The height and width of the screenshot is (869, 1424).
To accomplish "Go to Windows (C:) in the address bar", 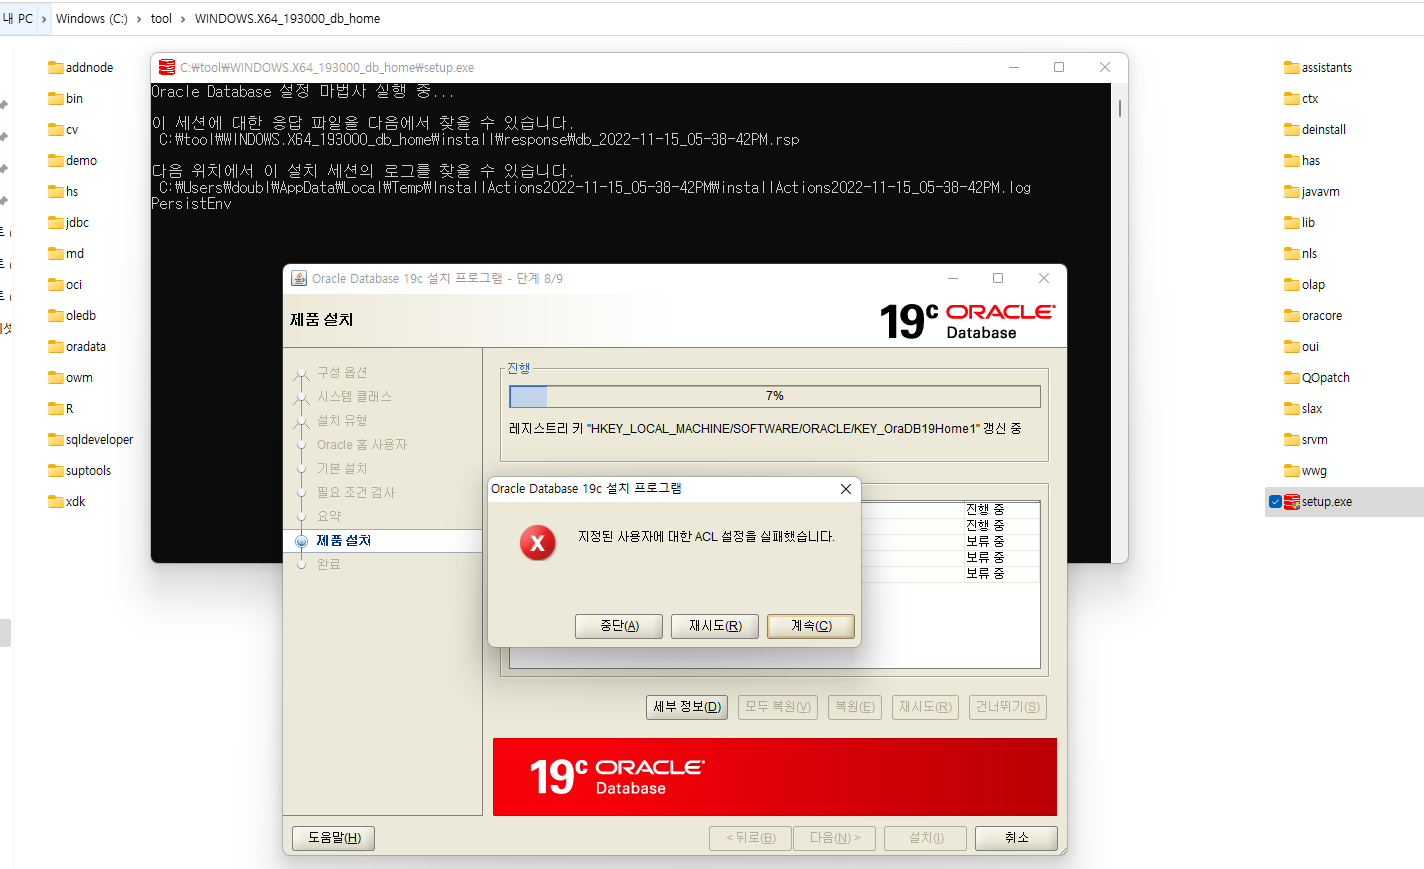I will click(91, 19).
